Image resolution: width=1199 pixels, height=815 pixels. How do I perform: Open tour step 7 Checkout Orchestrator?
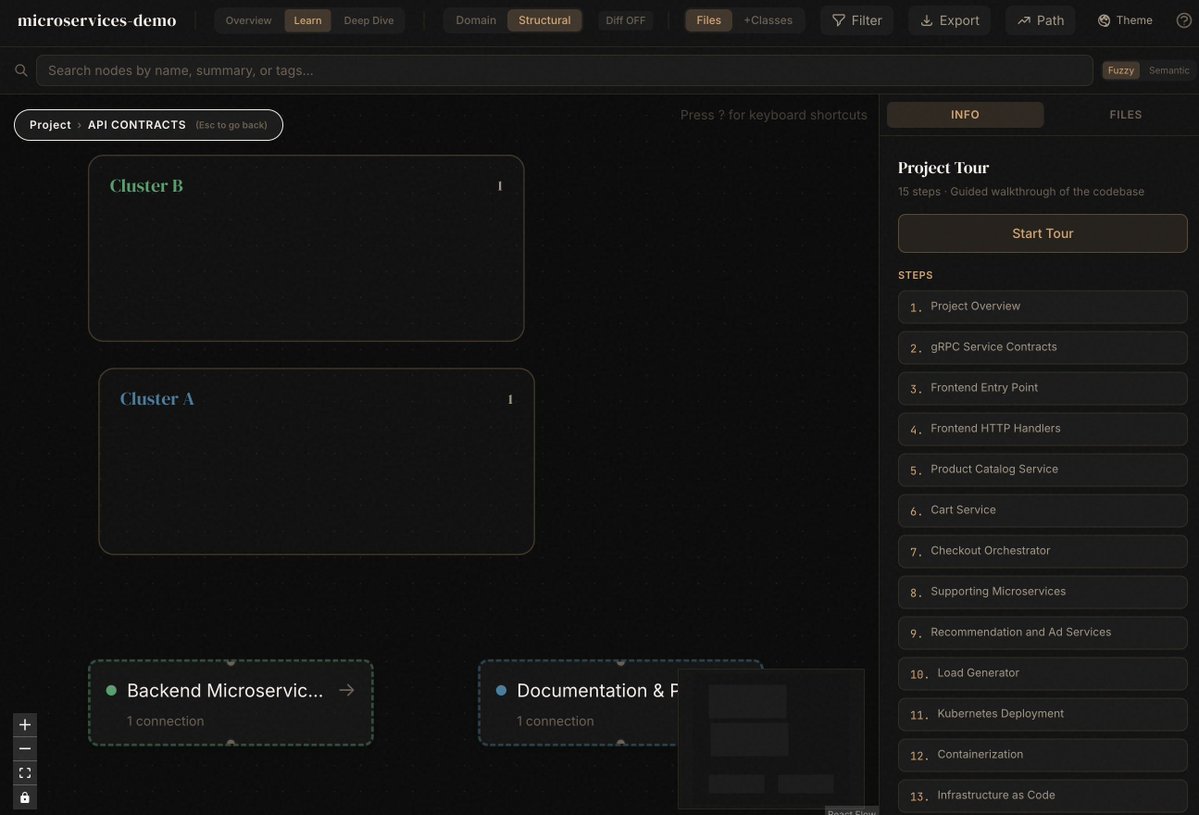(1042, 550)
